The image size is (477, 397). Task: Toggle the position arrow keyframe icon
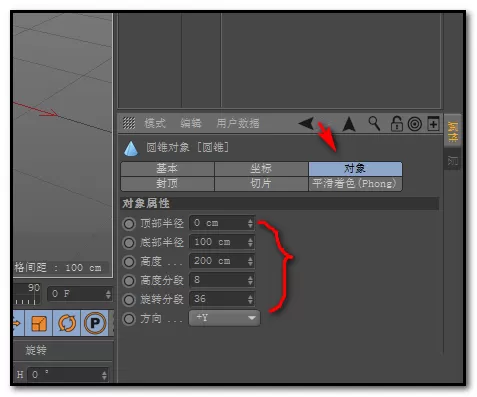(x=18, y=323)
